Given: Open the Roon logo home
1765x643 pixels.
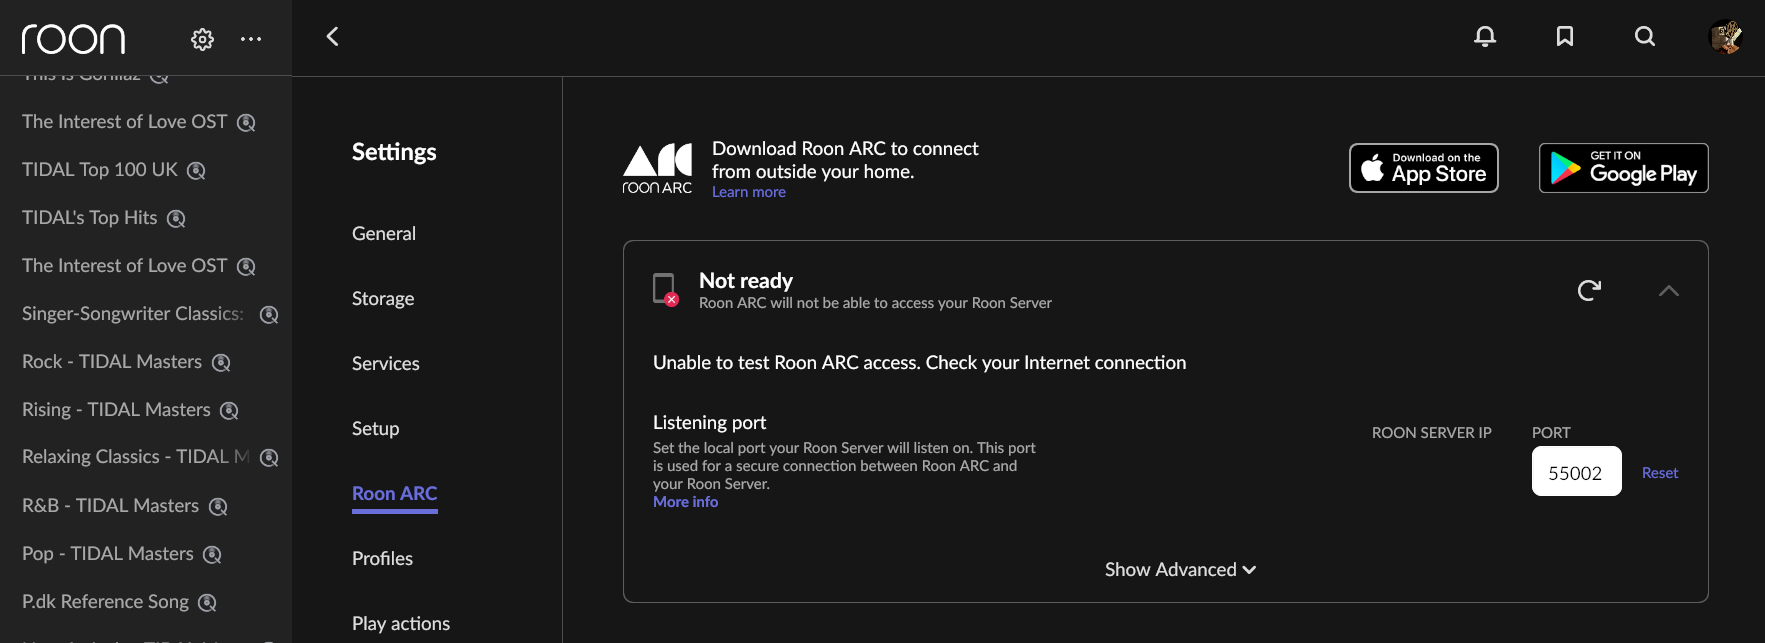Looking at the screenshot, I should click(x=73, y=39).
